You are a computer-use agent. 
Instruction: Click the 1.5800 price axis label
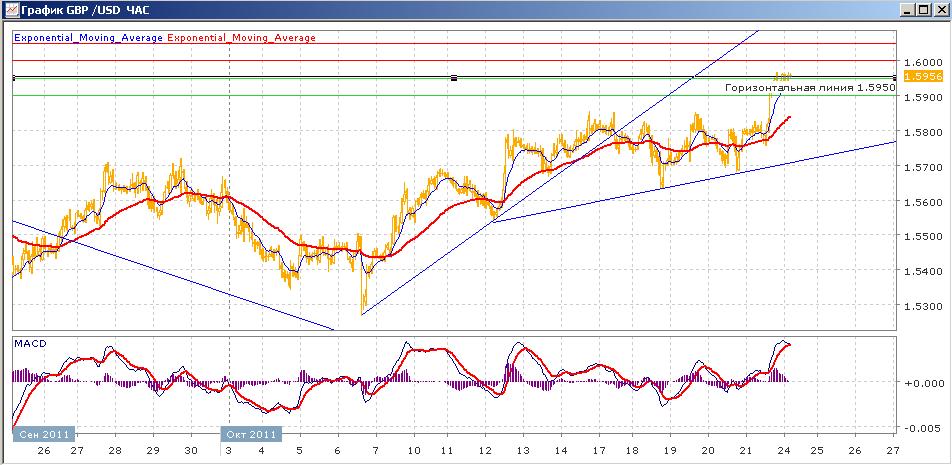[x=923, y=132]
